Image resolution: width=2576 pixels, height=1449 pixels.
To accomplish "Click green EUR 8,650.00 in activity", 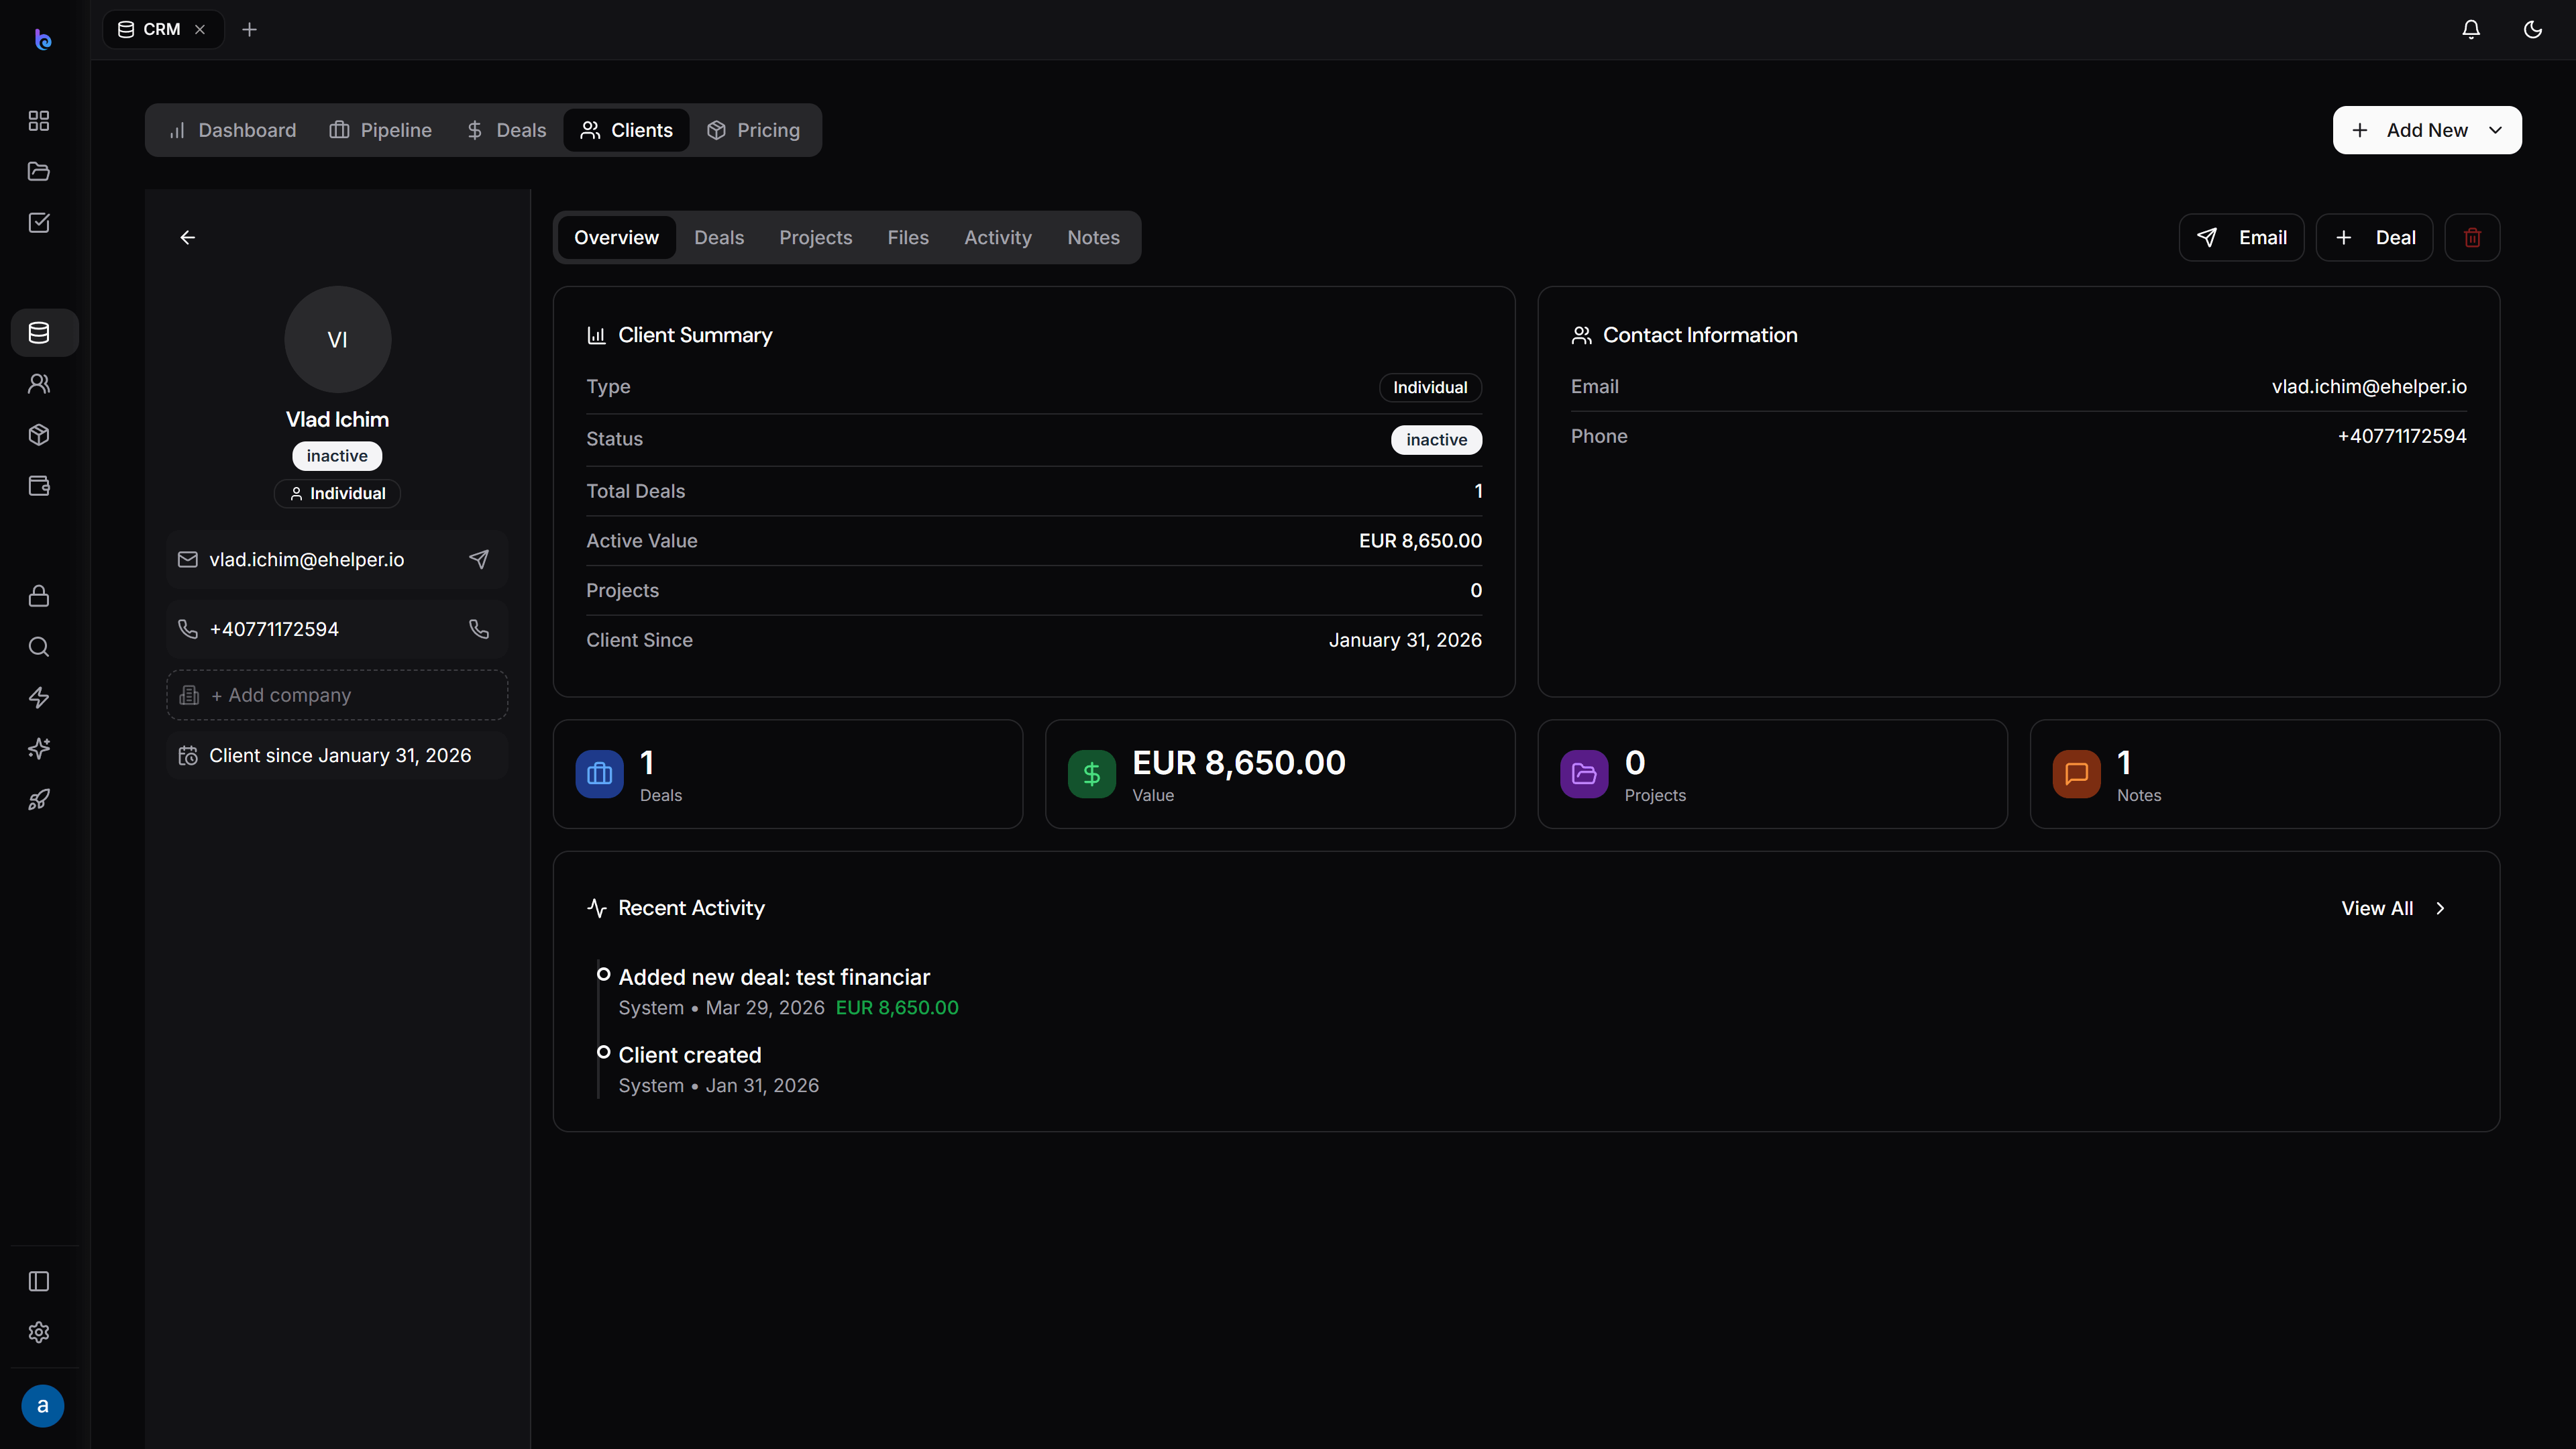I will (897, 1007).
